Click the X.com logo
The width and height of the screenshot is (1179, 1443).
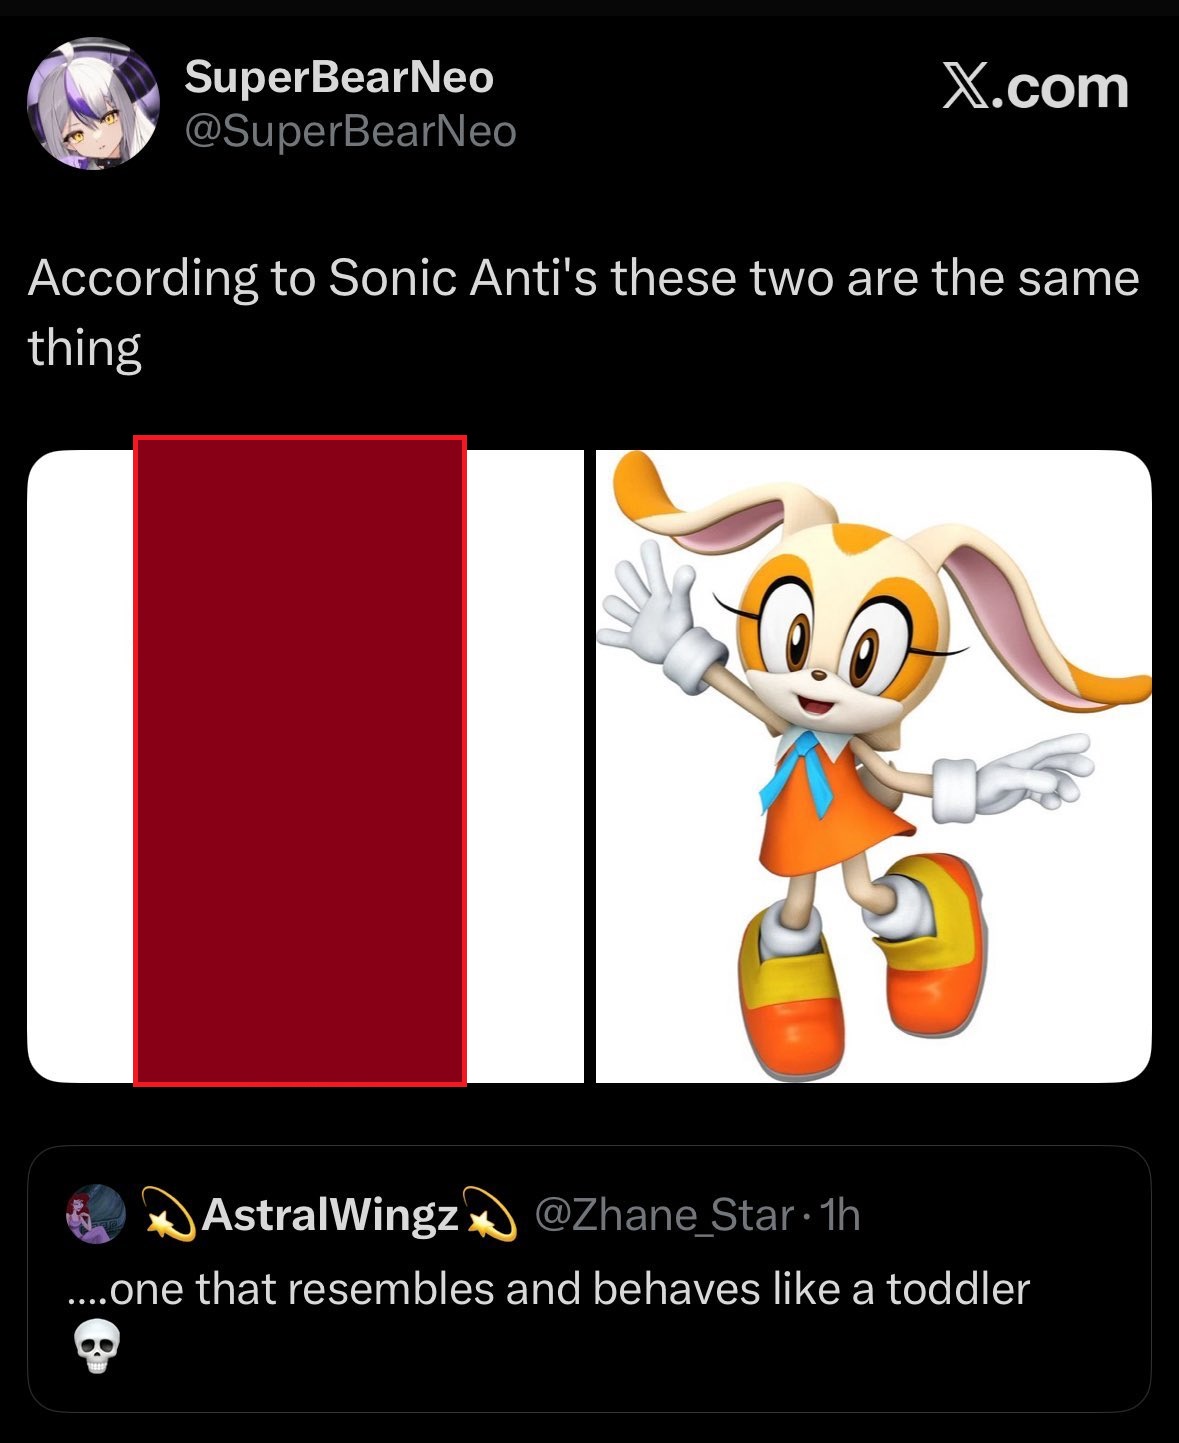1035,88
